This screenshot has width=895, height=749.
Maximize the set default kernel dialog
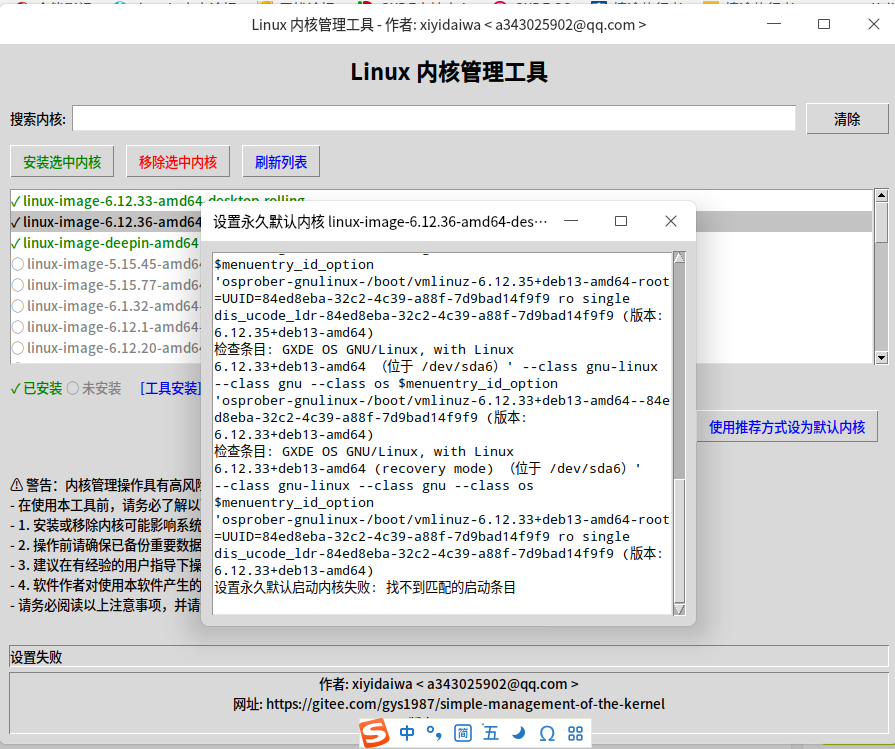(x=621, y=221)
